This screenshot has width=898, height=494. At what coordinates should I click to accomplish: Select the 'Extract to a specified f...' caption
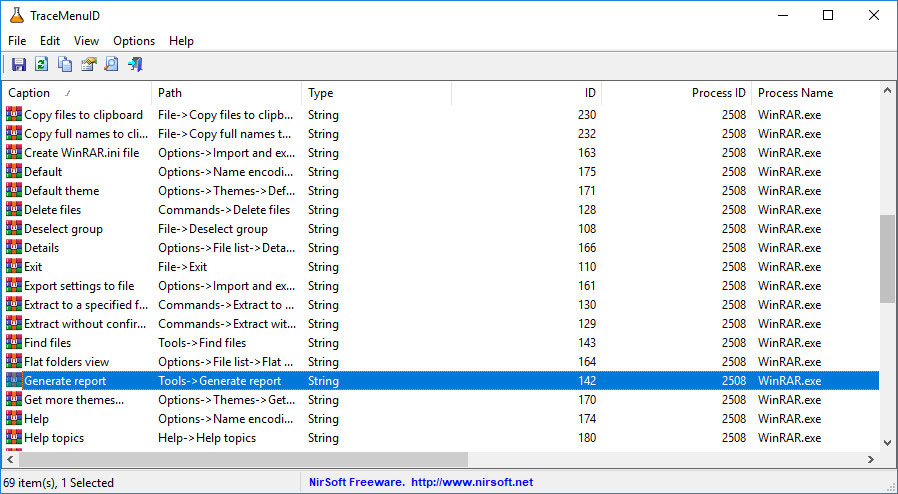click(x=86, y=305)
